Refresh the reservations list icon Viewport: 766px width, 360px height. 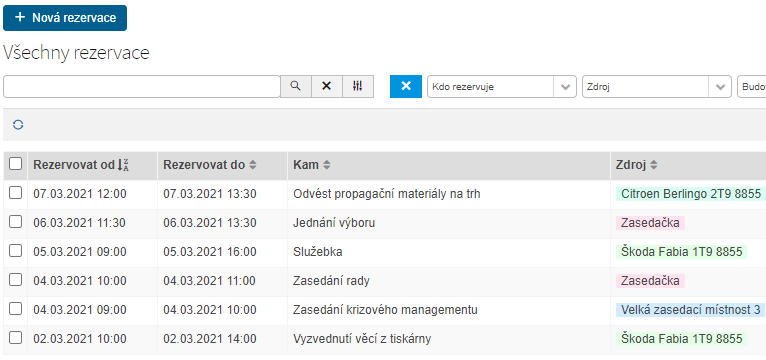[x=18, y=125]
